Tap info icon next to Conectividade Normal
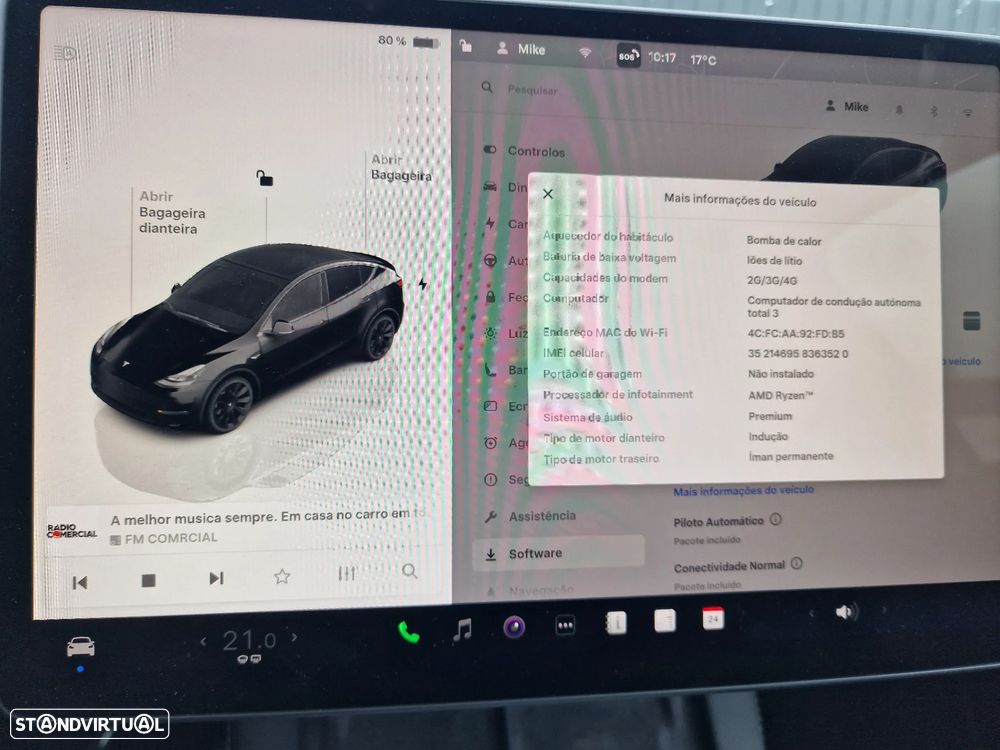This screenshot has height=750, width=1000. (x=797, y=563)
